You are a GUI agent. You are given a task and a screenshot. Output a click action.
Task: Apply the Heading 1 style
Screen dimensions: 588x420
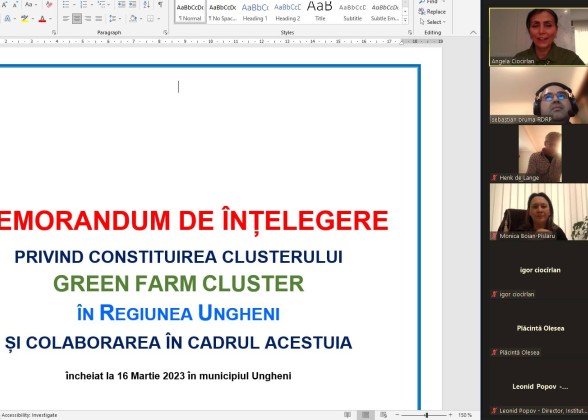coord(255,12)
